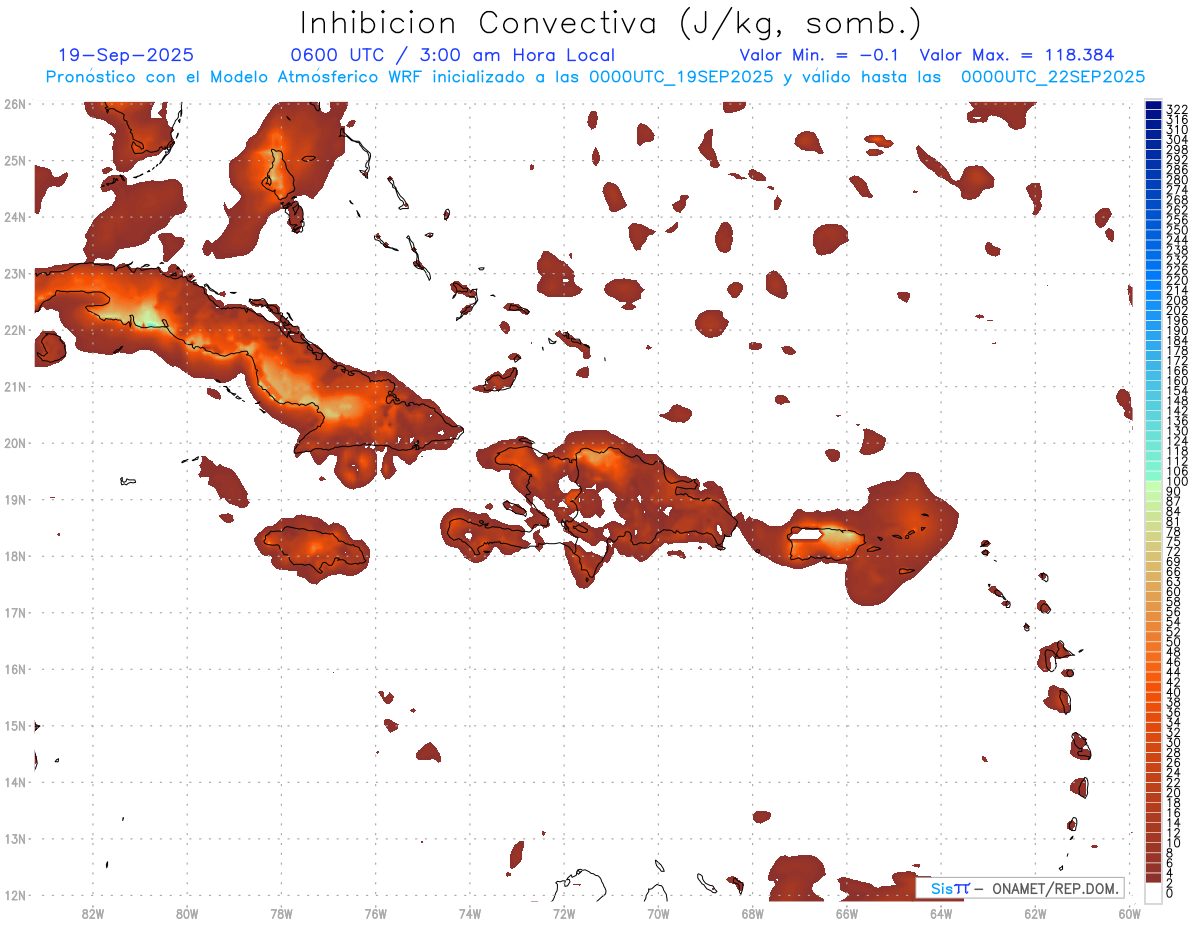Click the "0600 UTC / 3:00 am Hora Local" text
This screenshot has height=927, width=1200.
pos(452,55)
